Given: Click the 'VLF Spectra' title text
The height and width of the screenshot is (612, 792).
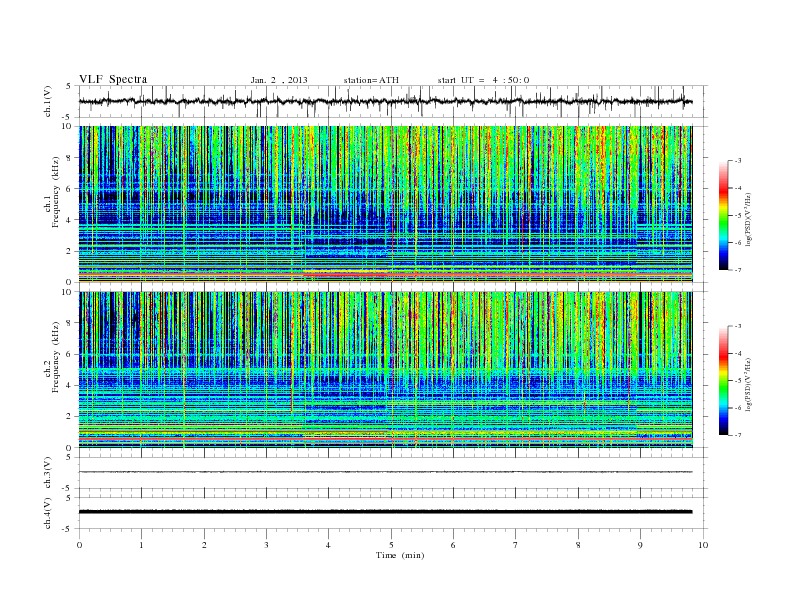Looking at the screenshot, I should pos(113,79).
